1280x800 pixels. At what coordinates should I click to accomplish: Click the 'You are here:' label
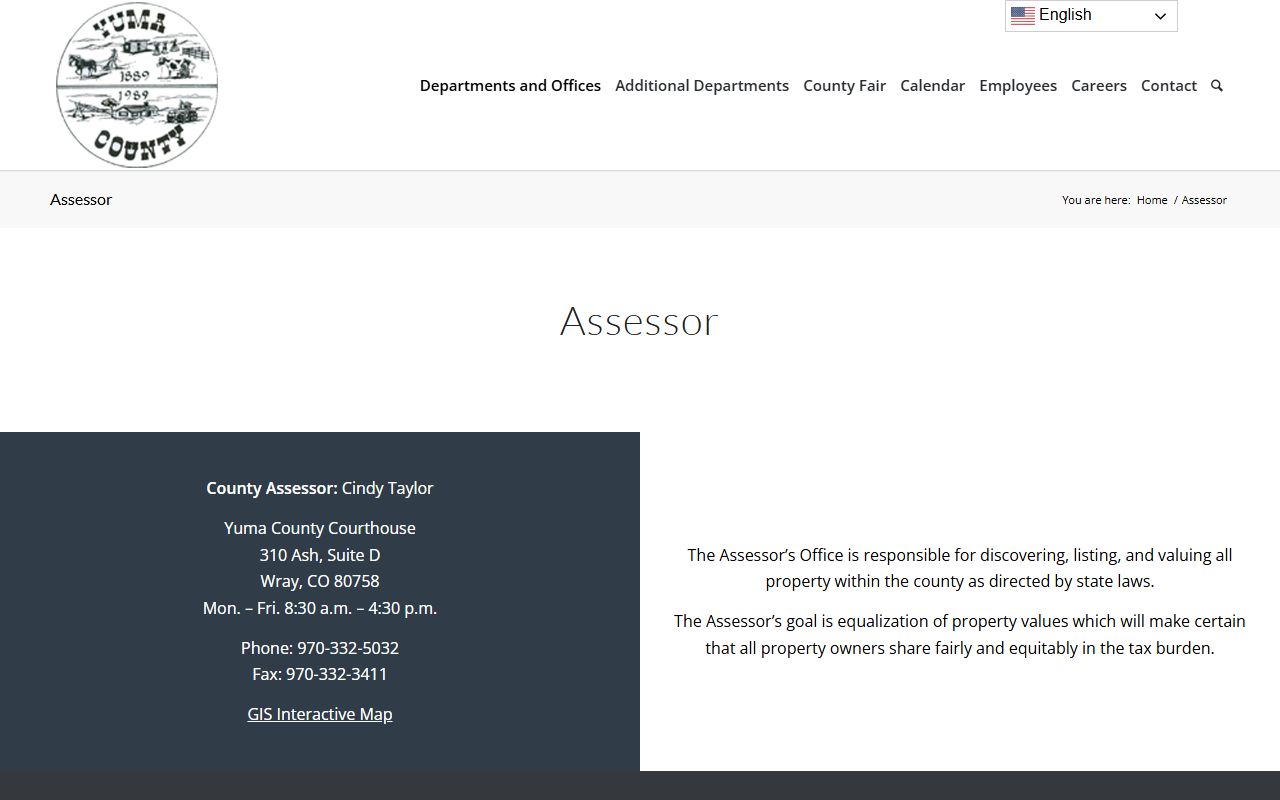(1096, 200)
